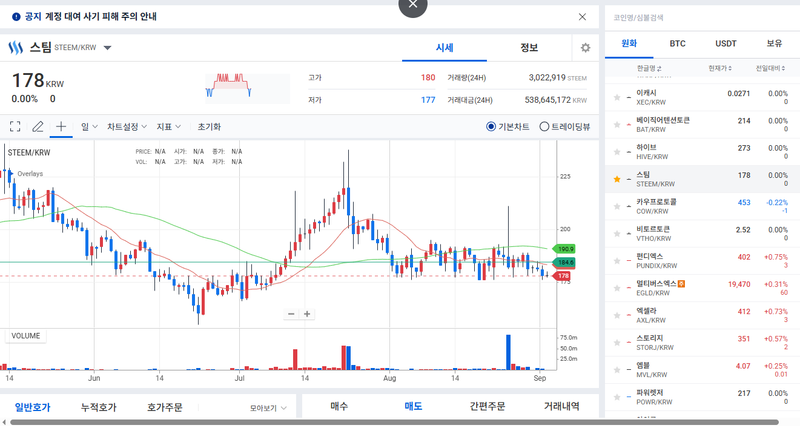Screen dimensions: 800x426
Task: Select the pencil drawing tool
Action: point(38,127)
